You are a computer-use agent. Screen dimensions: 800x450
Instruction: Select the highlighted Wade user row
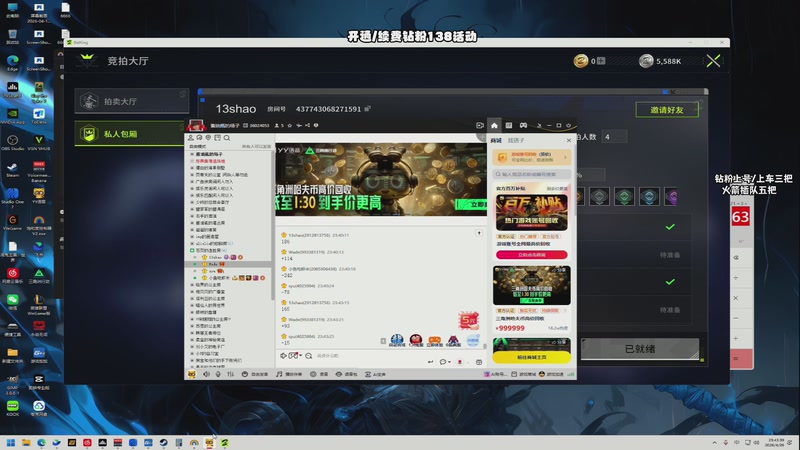[x=229, y=264]
